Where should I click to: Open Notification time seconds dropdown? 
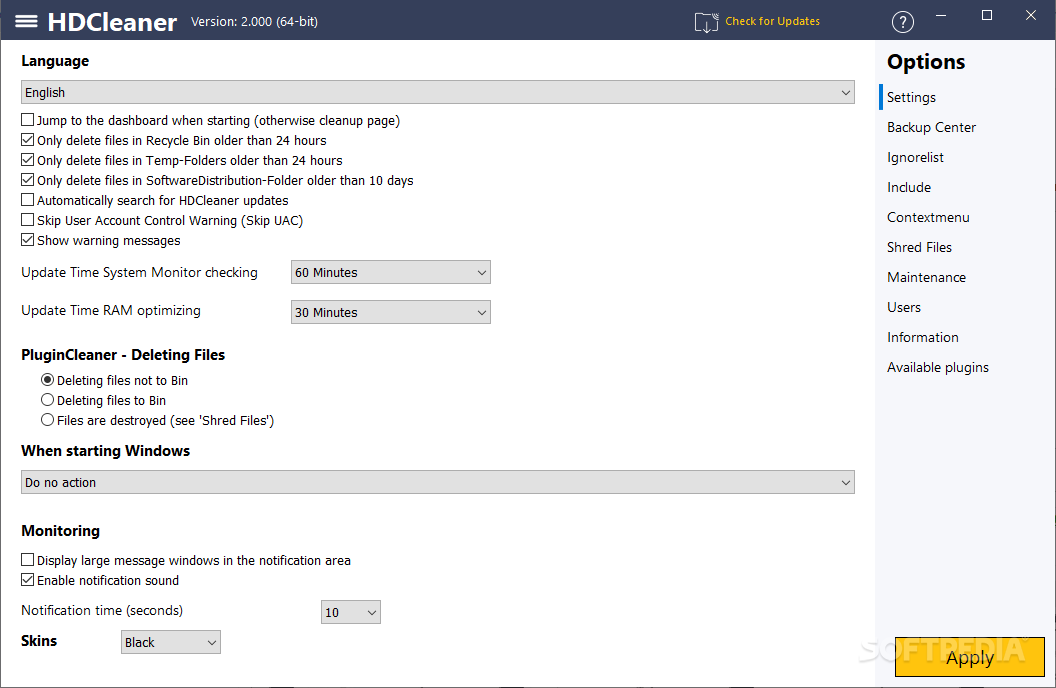[351, 613]
